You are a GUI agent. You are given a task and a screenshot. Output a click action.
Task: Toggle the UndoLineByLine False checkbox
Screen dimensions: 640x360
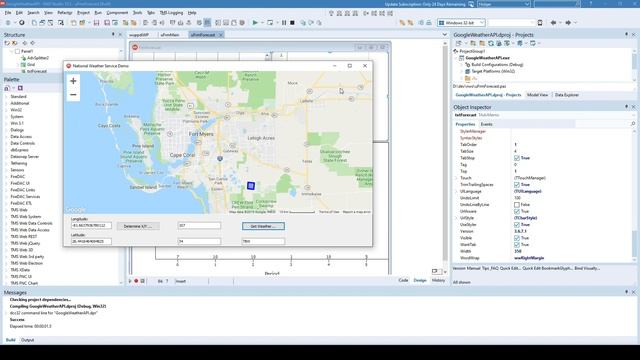tap(517, 205)
